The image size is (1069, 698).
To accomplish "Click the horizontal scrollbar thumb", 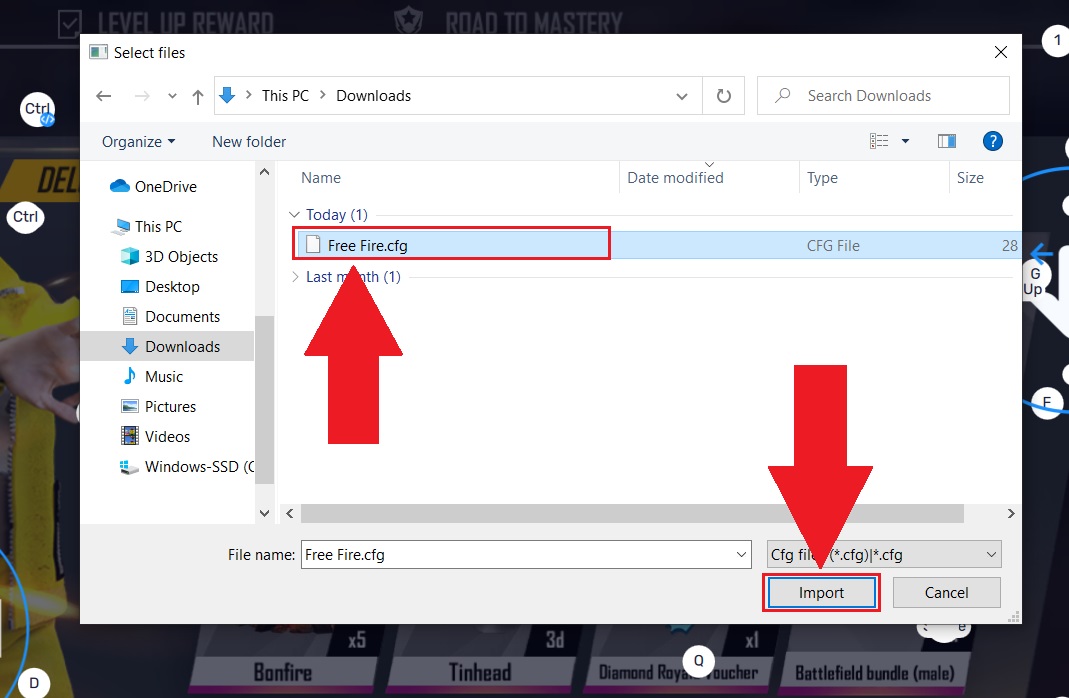I will click(632, 513).
